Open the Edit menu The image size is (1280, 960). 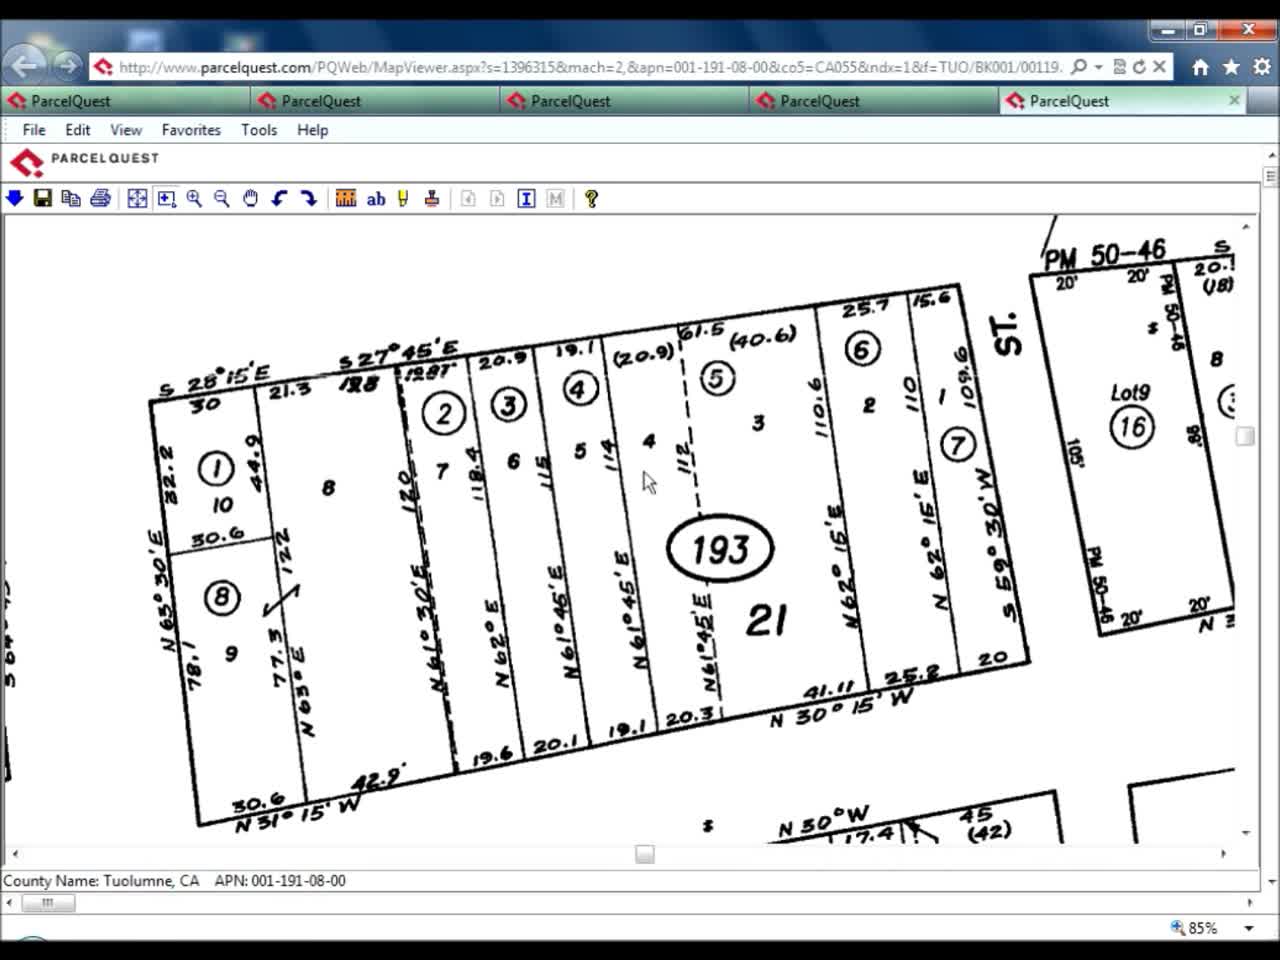(78, 130)
